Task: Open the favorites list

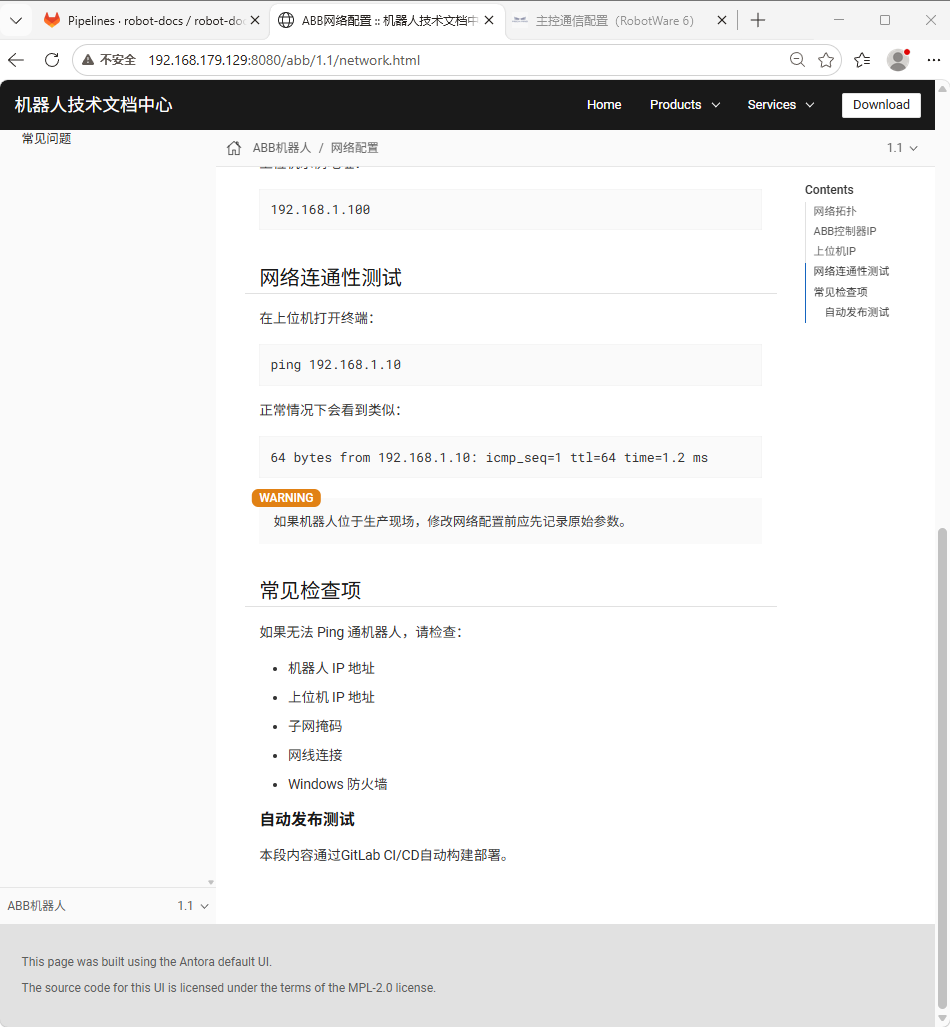Action: tap(862, 60)
